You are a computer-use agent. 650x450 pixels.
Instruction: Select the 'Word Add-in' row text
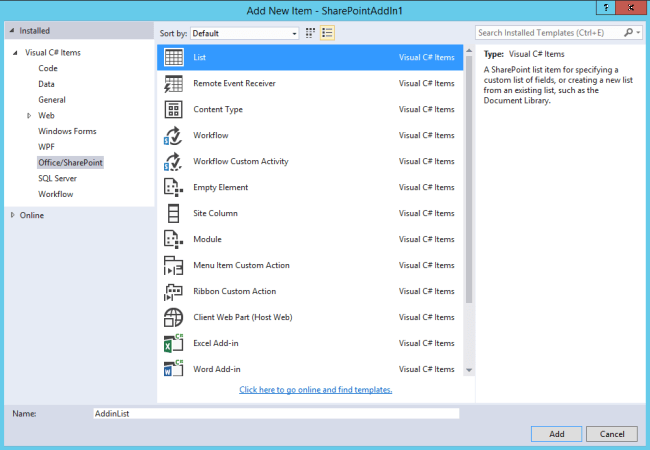[x=217, y=369]
